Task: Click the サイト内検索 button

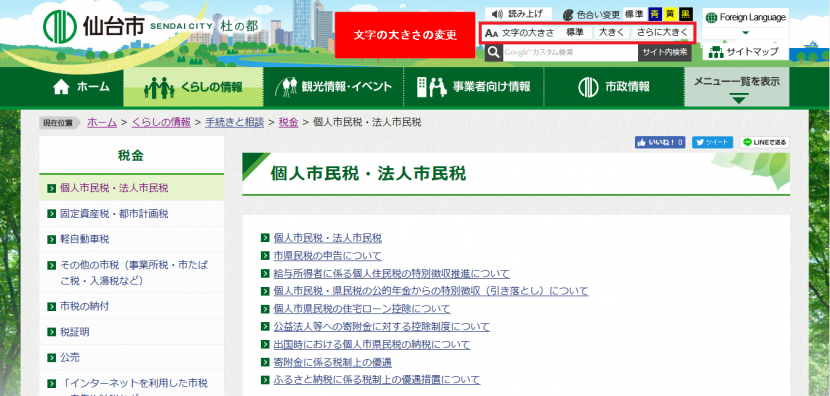Action: [665, 52]
